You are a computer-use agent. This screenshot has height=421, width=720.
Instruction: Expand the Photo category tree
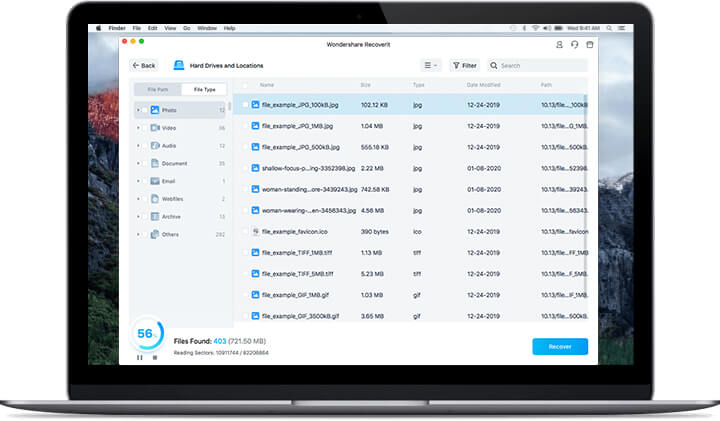click(x=138, y=110)
